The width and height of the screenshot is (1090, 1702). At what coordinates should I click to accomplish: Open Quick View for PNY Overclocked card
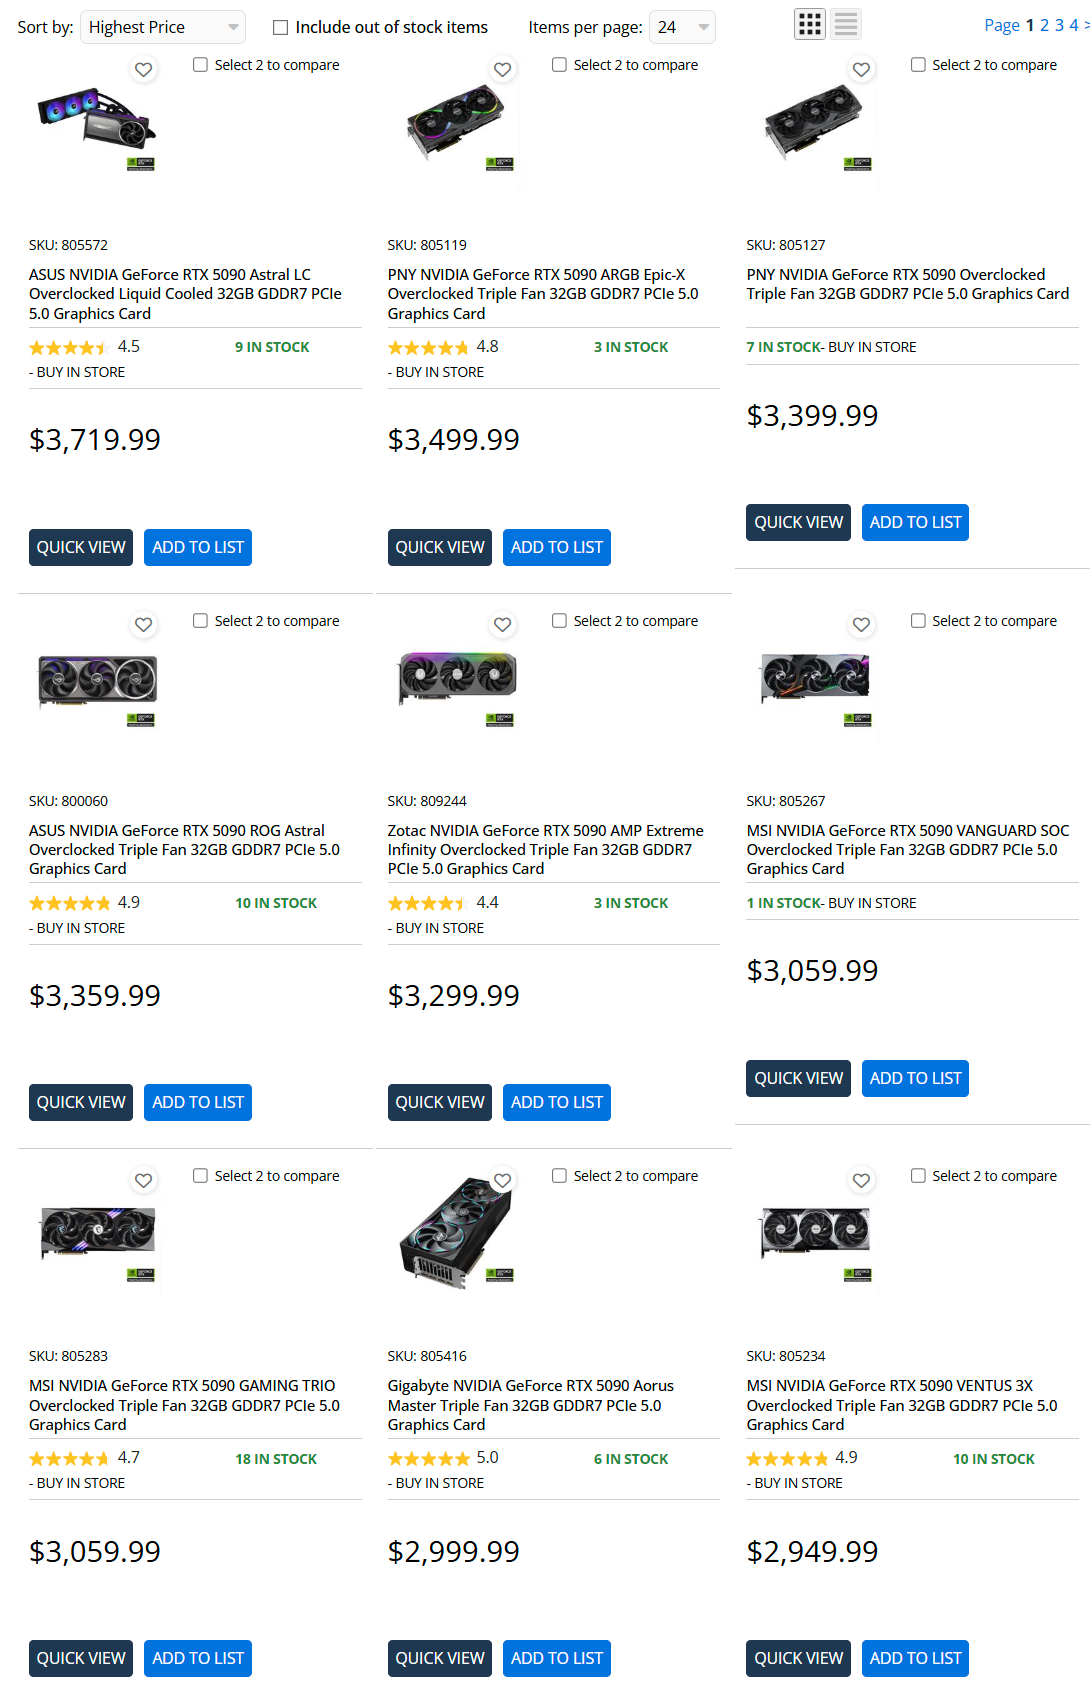pos(798,522)
